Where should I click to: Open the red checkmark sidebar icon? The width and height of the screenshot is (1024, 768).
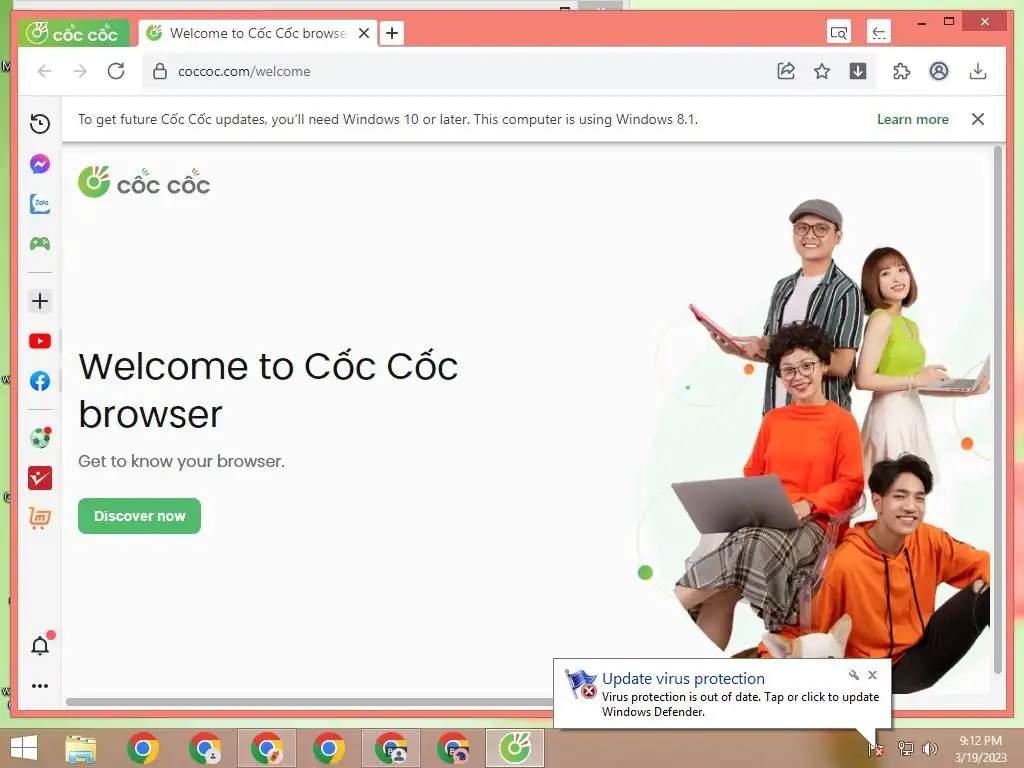click(x=40, y=478)
